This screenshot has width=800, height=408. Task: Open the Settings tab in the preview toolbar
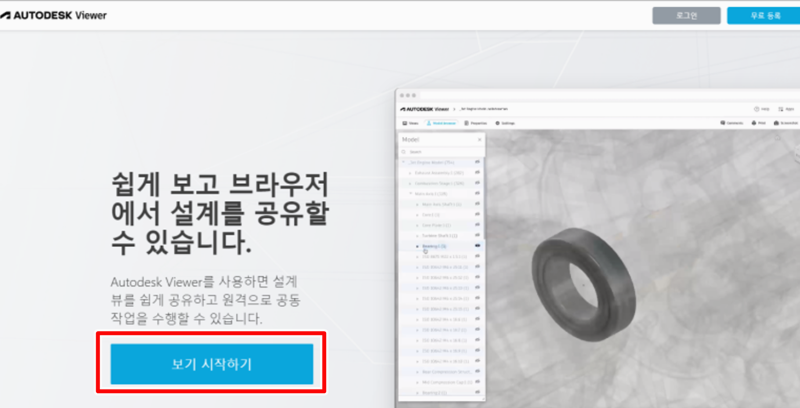click(505, 123)
